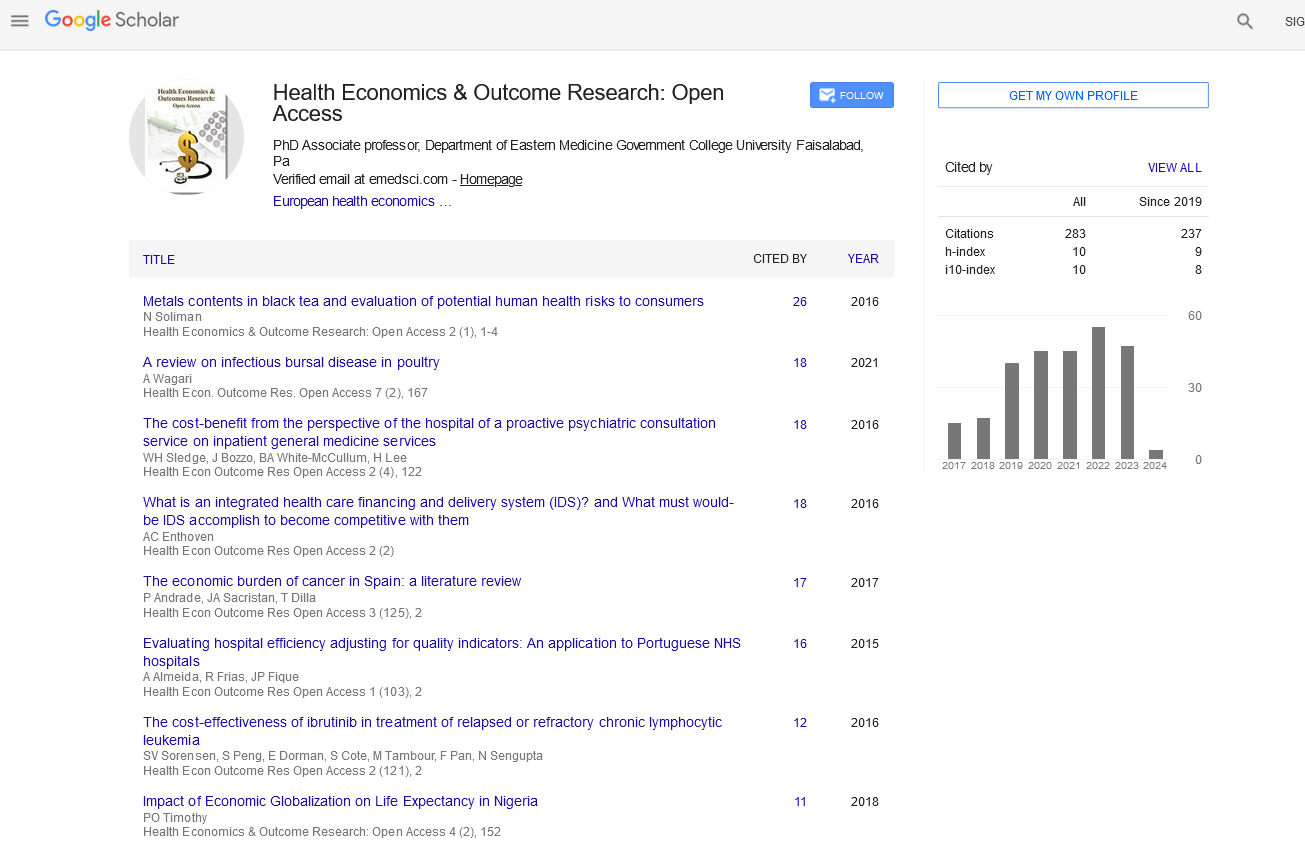The width and height of the screenshot is (1305, 848).
Task: Click author name PO Timothy
Action: 175,817
